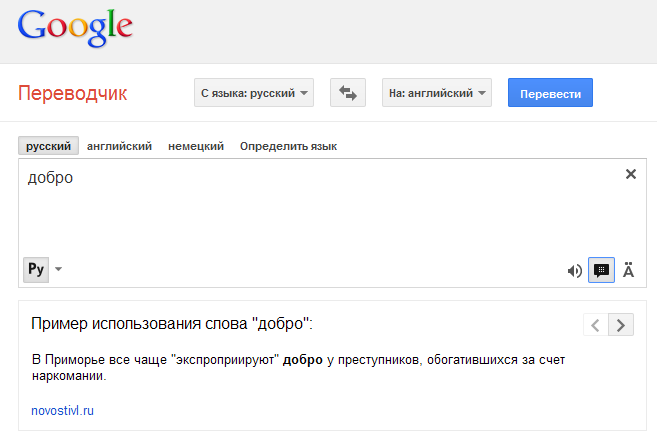
Task: Click the Переводчик title
Action: [x=72, y=93]
